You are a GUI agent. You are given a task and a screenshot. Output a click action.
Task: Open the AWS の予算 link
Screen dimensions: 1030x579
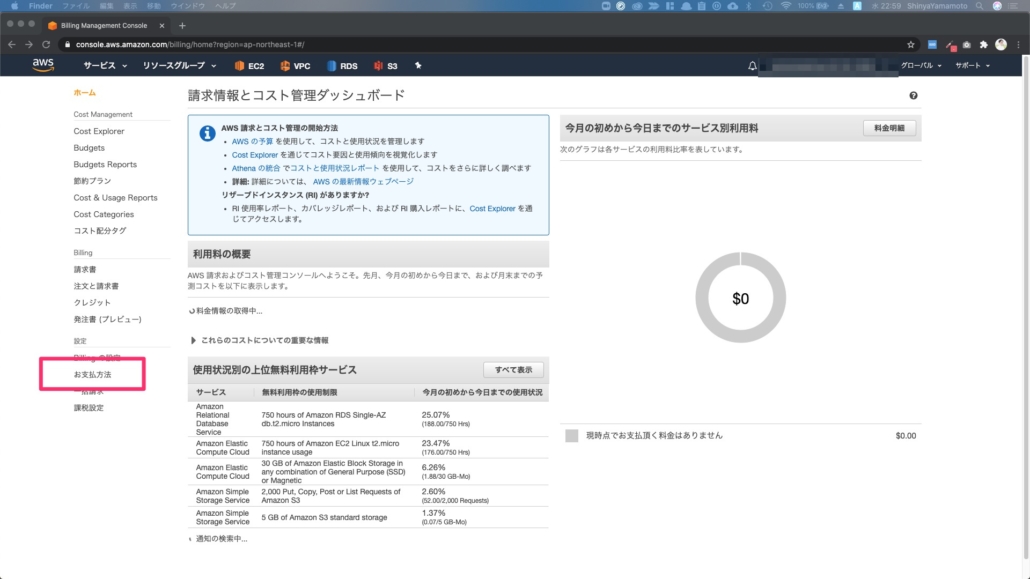(x=257, y=142)
